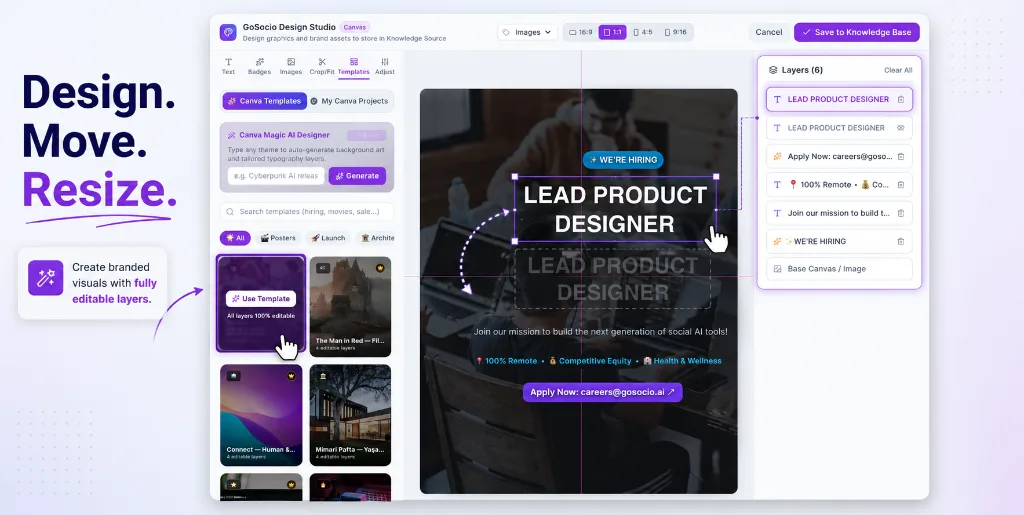This screenshot has height=515, width=1024.
Task: Click the WE'RE HIRING badge on canvas
Action: (623, 160)
